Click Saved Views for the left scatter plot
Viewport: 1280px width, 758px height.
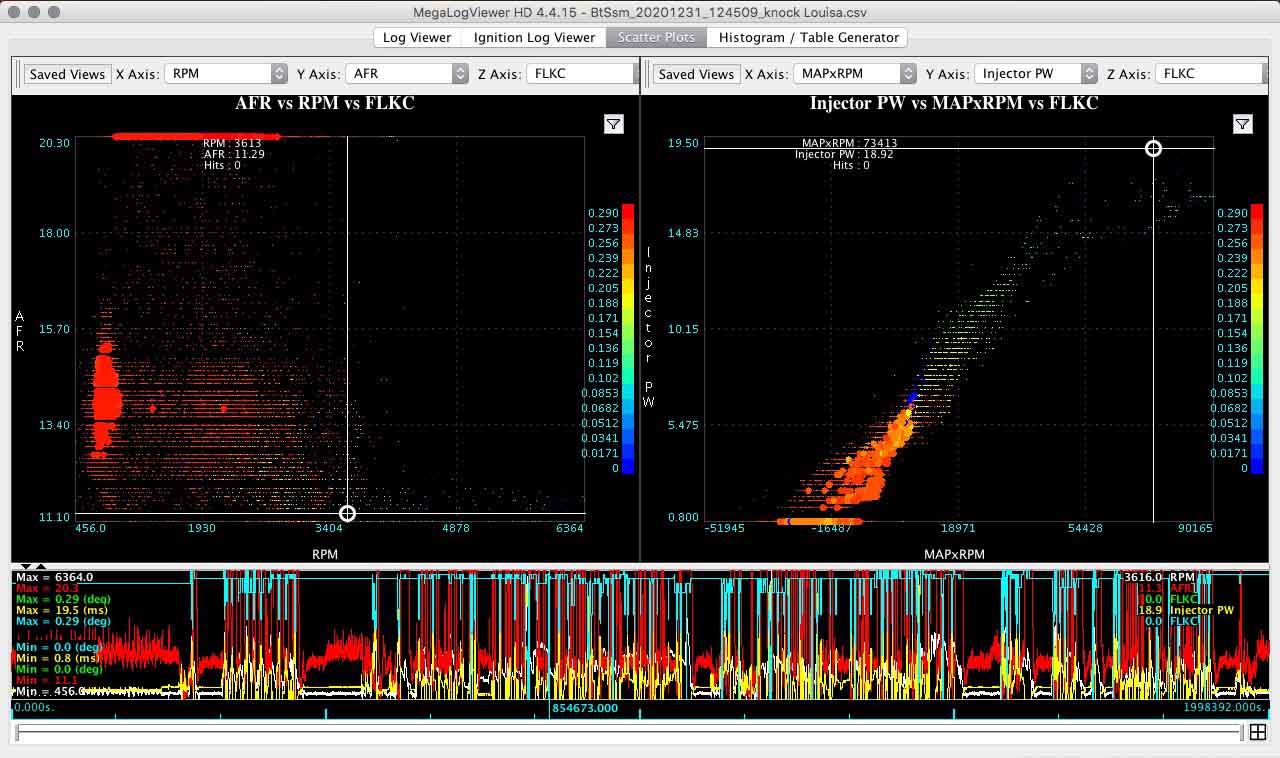coord(67,73)
